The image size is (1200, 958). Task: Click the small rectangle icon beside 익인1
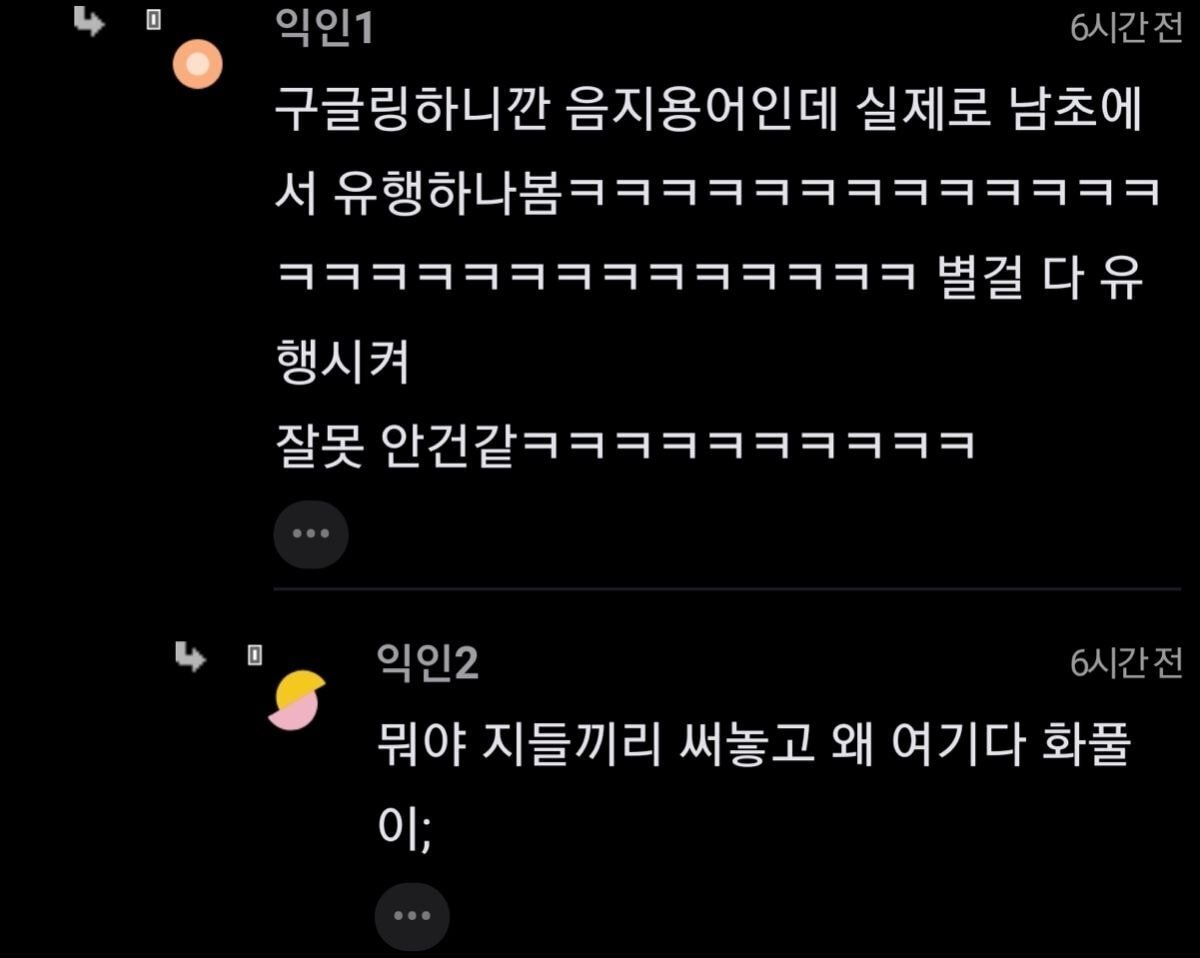click(x=153, y=20)
